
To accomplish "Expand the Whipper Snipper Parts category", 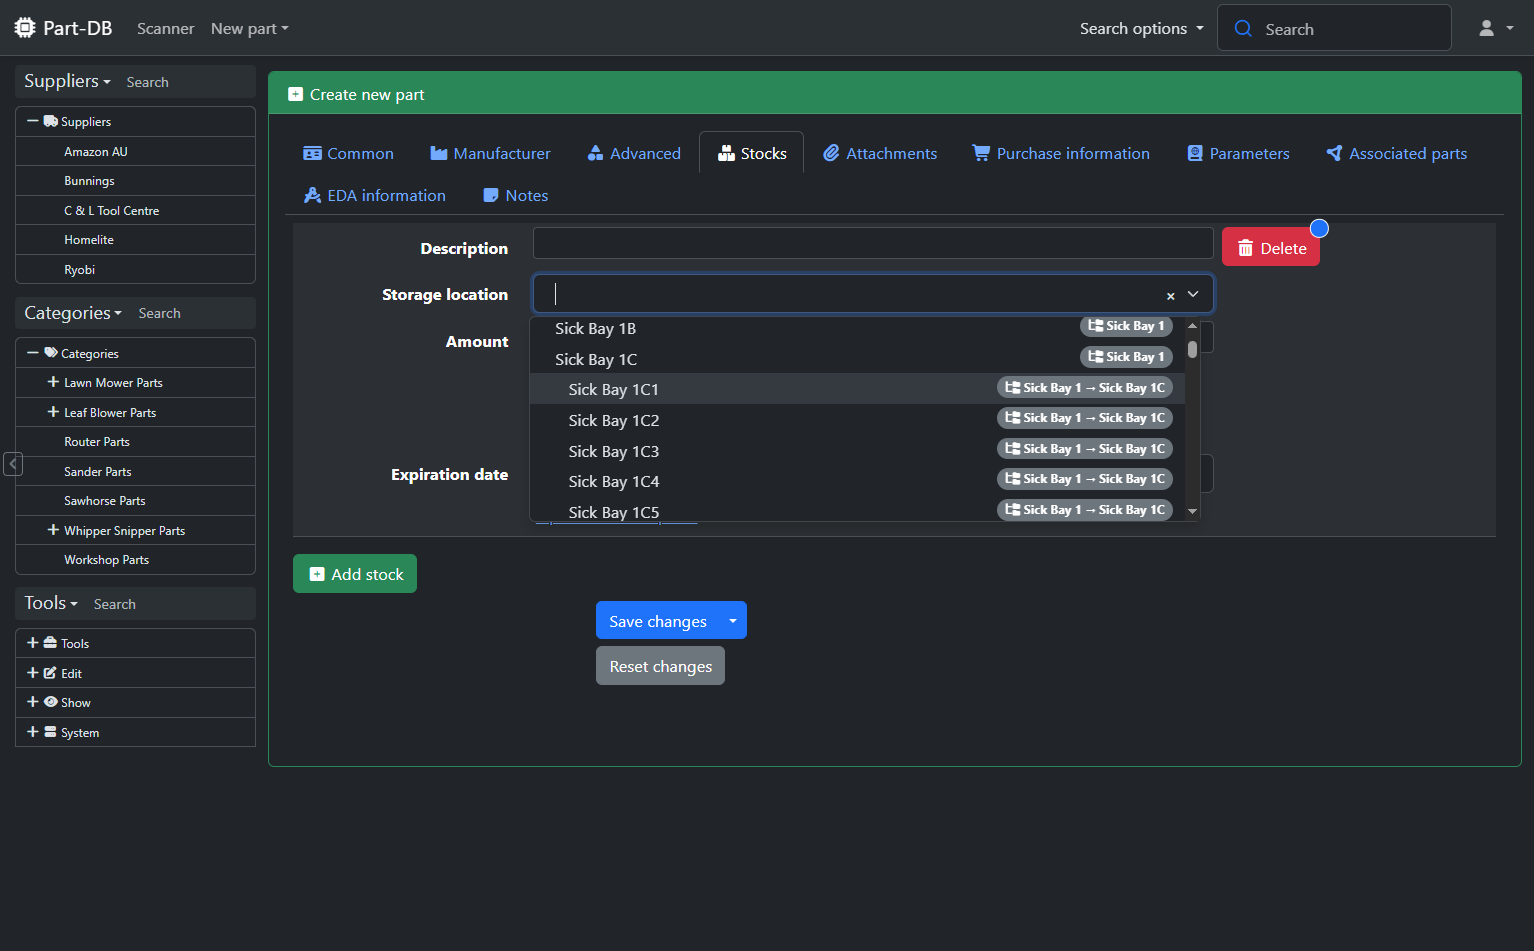I will 53,530.
